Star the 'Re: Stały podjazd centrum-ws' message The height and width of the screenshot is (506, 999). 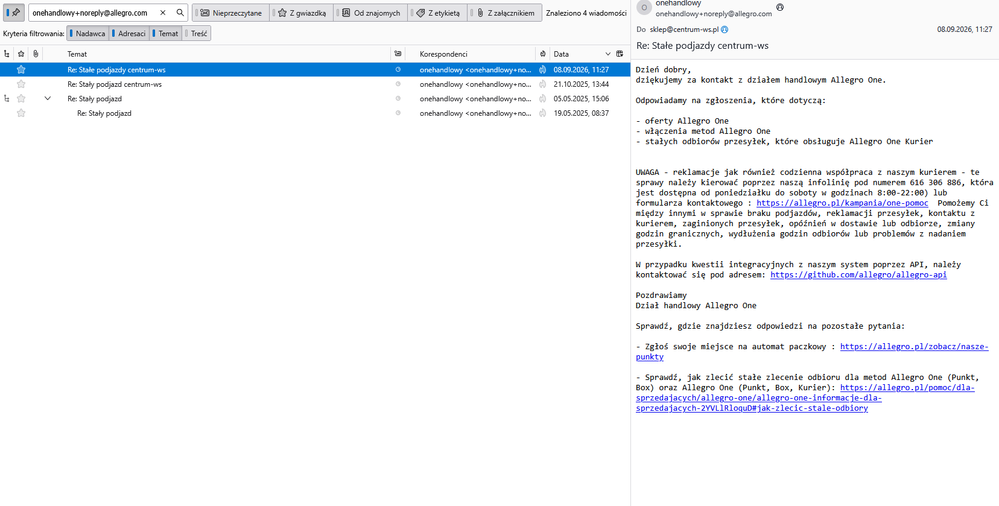click(21, 84)
